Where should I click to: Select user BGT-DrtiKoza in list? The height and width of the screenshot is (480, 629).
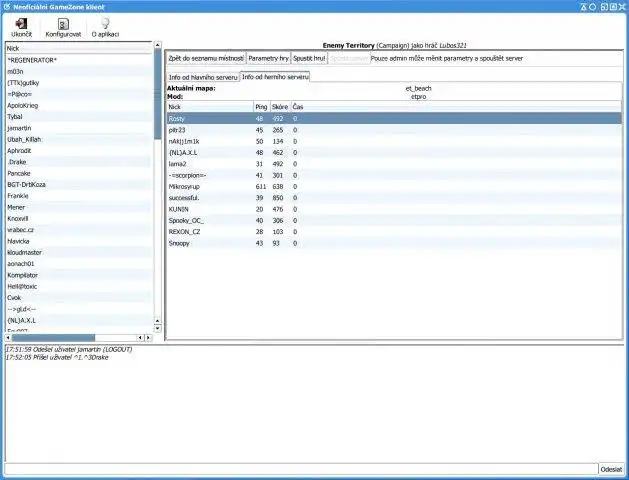(79, 184)
